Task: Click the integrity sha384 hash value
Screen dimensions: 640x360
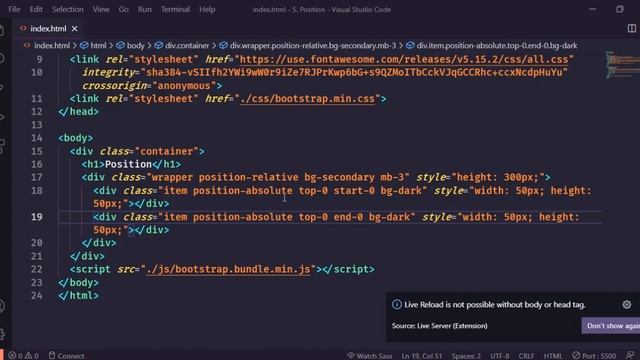Action: coord(353,72)
